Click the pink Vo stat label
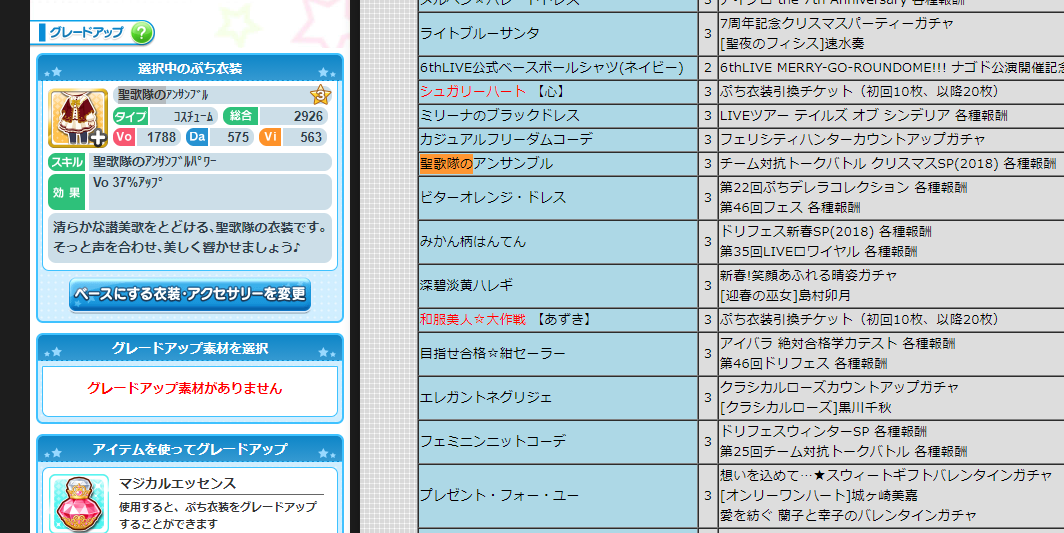The height and width of the screenshot is (533, 1064). click(x=124, y=137)
